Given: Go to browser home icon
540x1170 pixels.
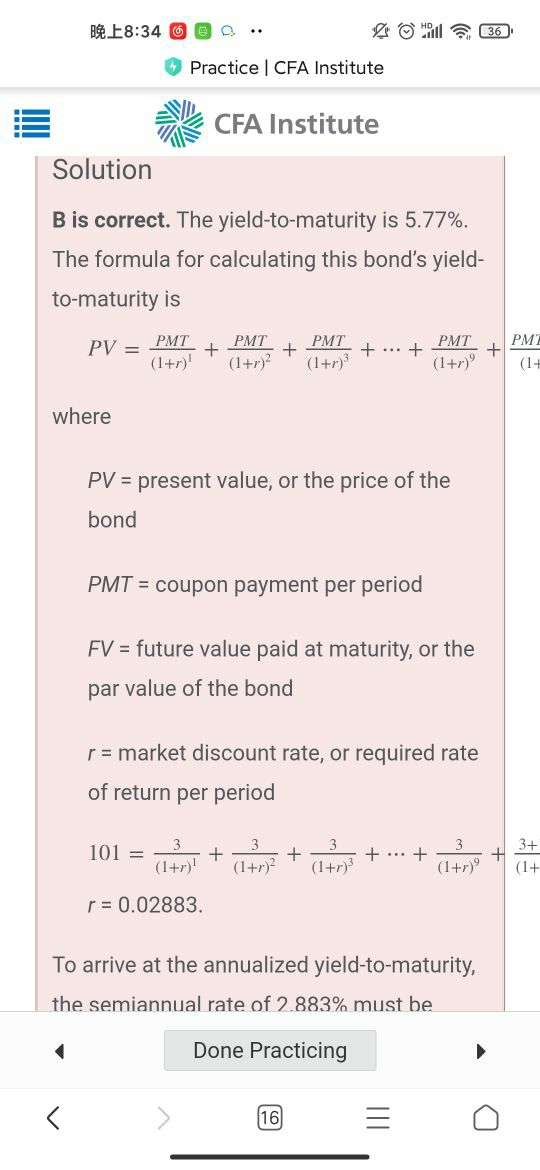Looking at the screenshot, I should tap(486, 1117).
